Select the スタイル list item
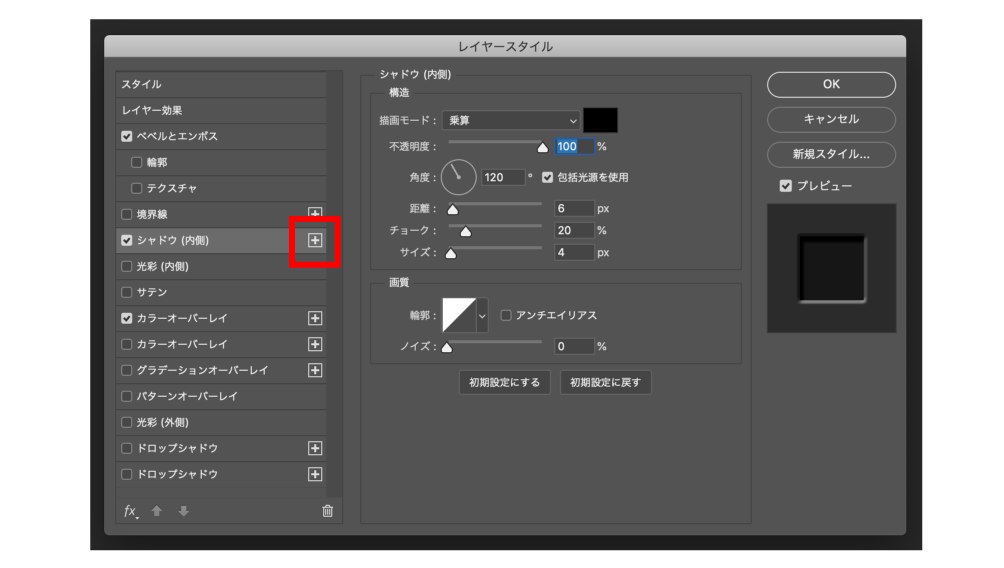Viewport: 1004px width, 568px height. pos(221,84)
